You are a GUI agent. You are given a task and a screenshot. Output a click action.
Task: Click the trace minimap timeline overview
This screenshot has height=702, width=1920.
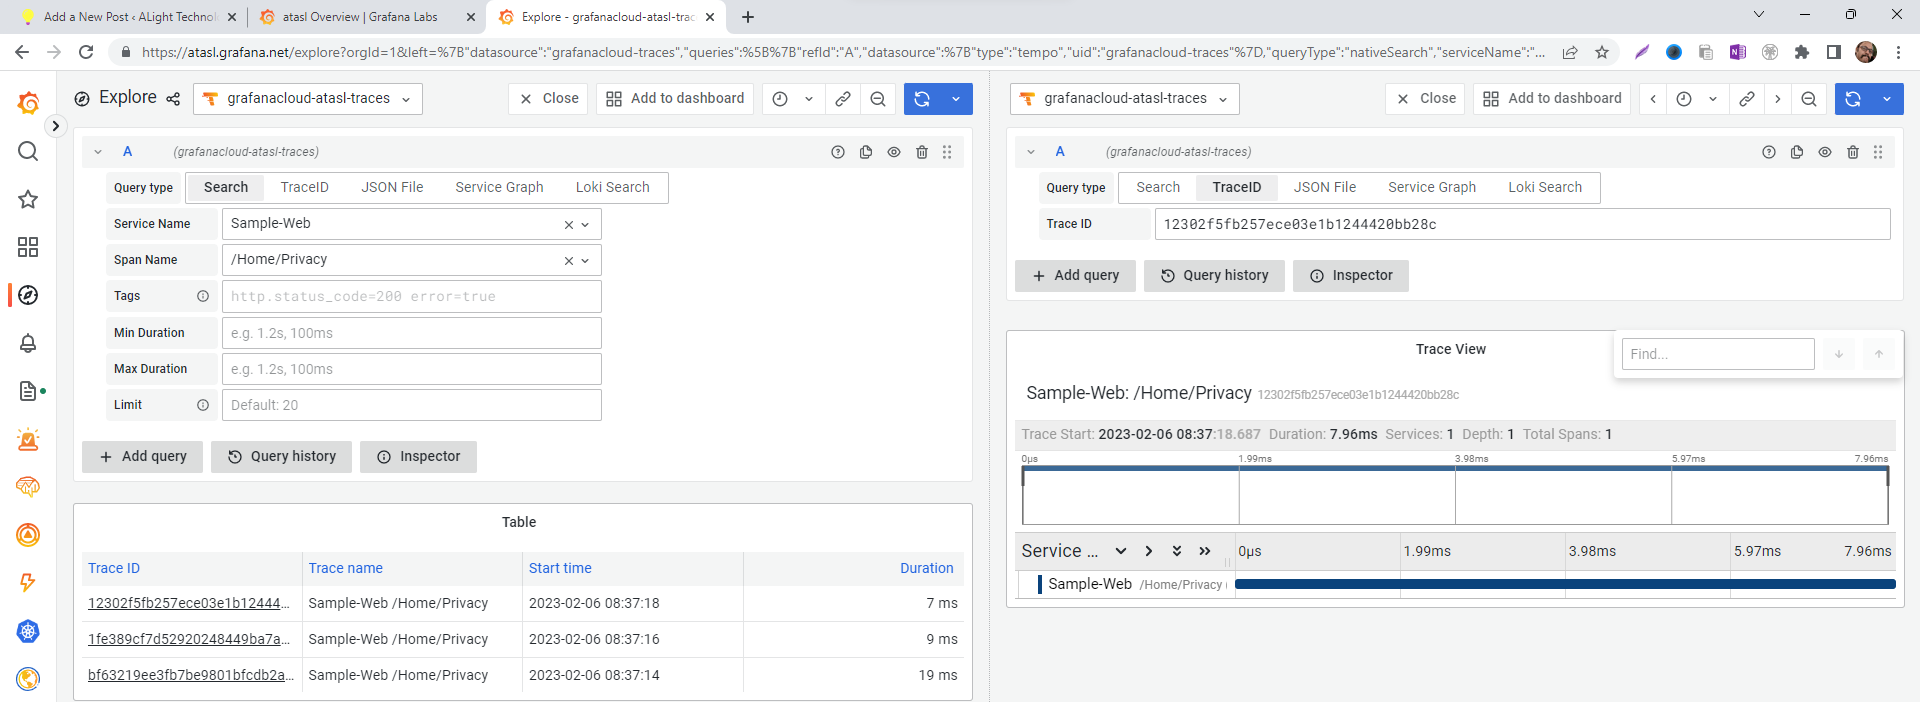pos(1455,495)
